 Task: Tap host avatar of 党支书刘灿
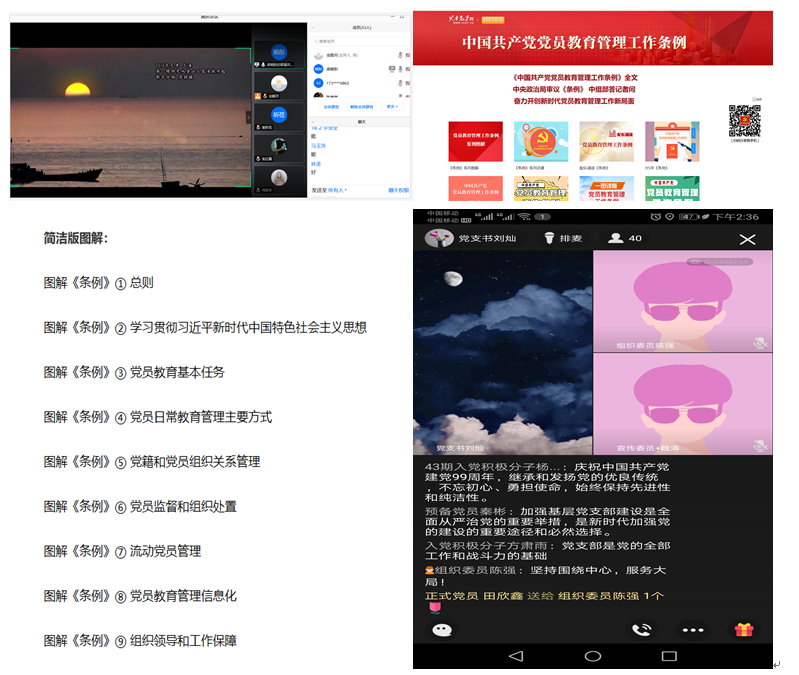[439, 238]
